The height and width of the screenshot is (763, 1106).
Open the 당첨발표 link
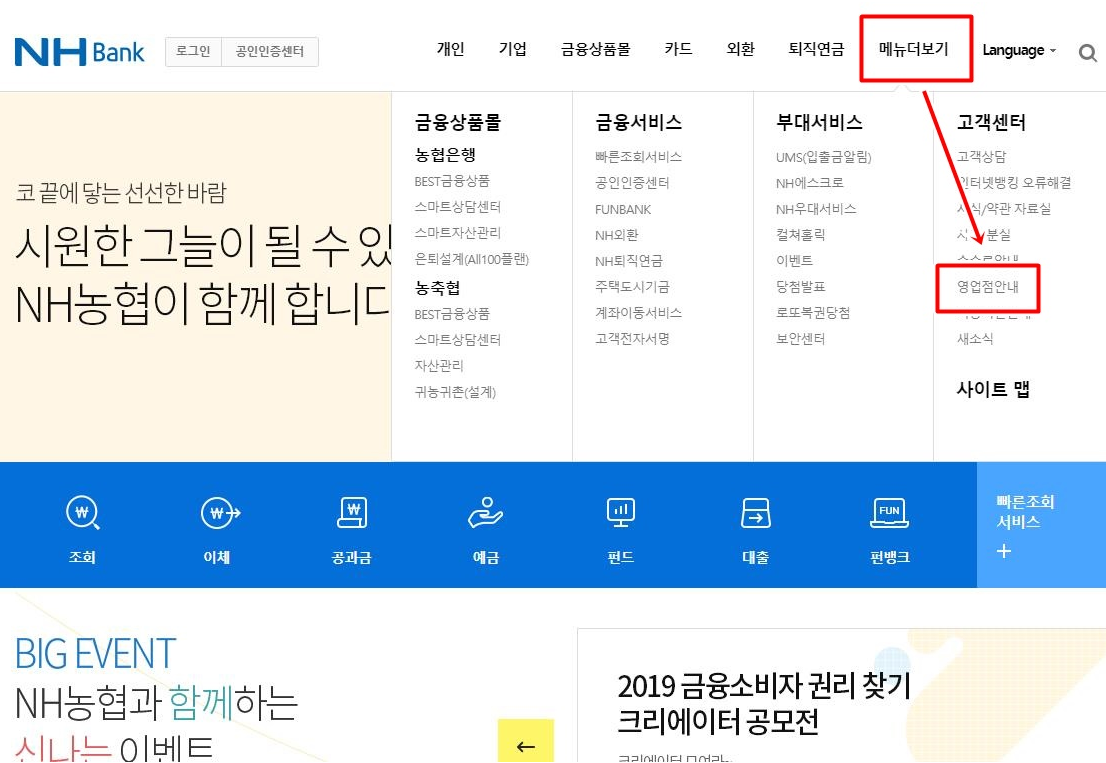click(800, 287)
